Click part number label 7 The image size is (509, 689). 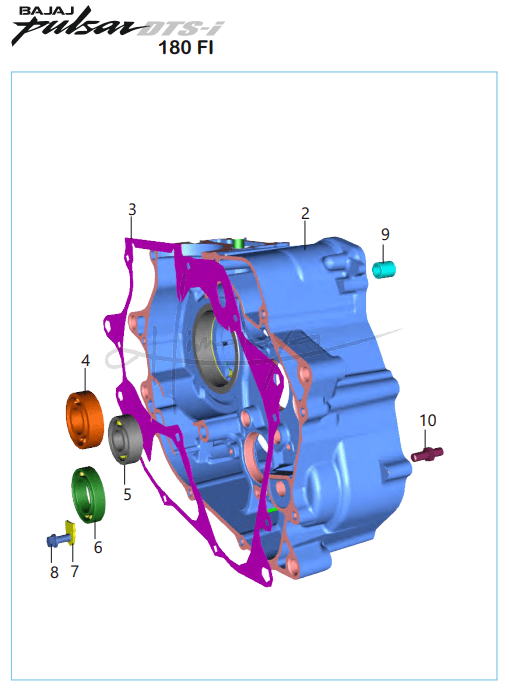tap(74, 571)
